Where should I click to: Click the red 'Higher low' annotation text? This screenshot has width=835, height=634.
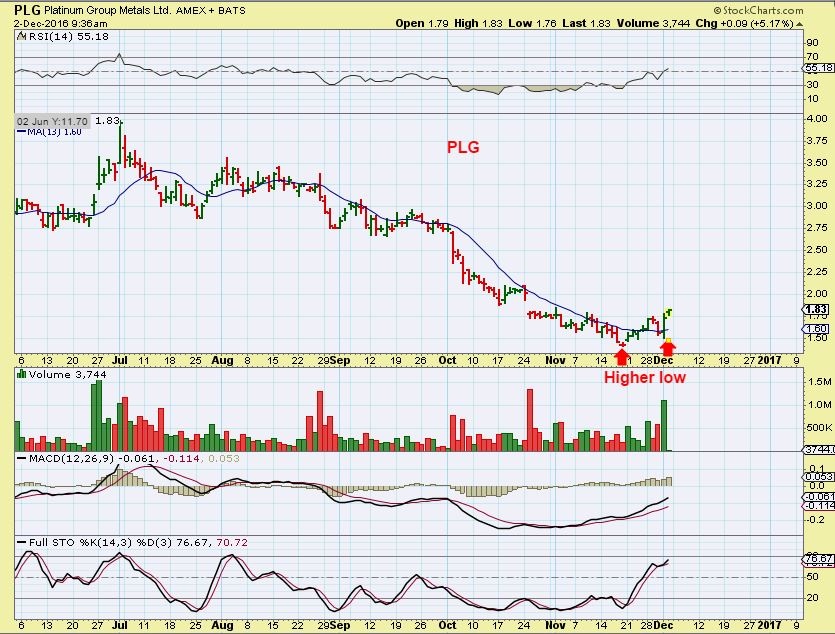[644, 378]
